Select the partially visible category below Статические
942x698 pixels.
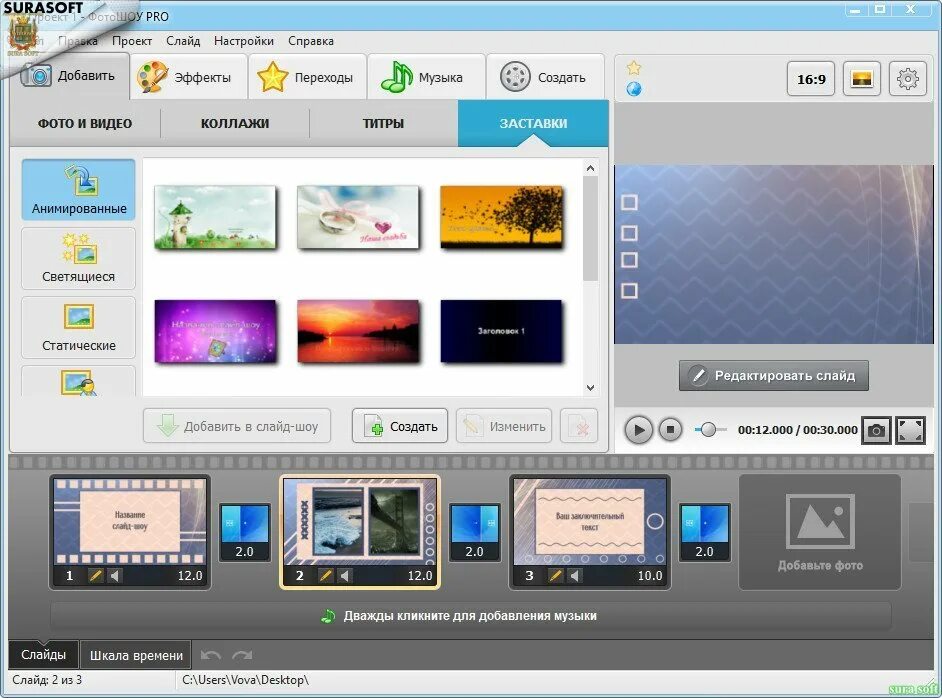79,380
